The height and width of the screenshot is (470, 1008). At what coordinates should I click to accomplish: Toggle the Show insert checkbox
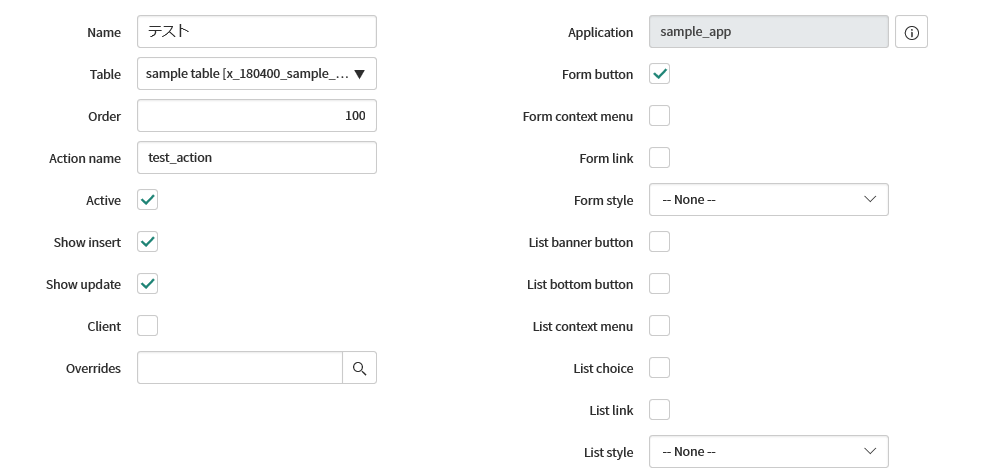[147, 242]
